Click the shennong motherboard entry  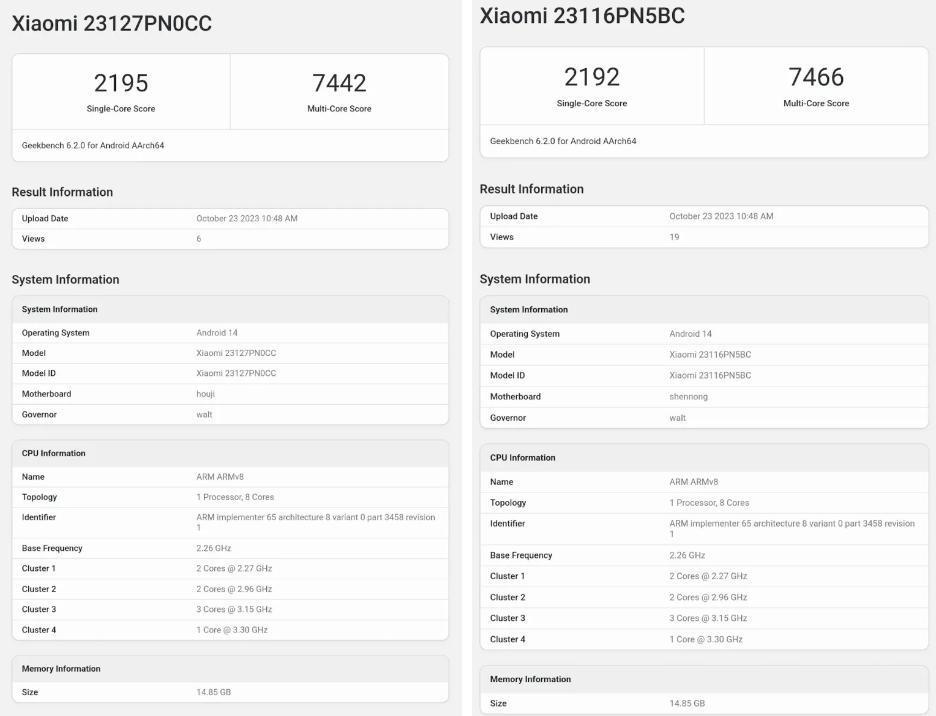[x=687, y=396]
